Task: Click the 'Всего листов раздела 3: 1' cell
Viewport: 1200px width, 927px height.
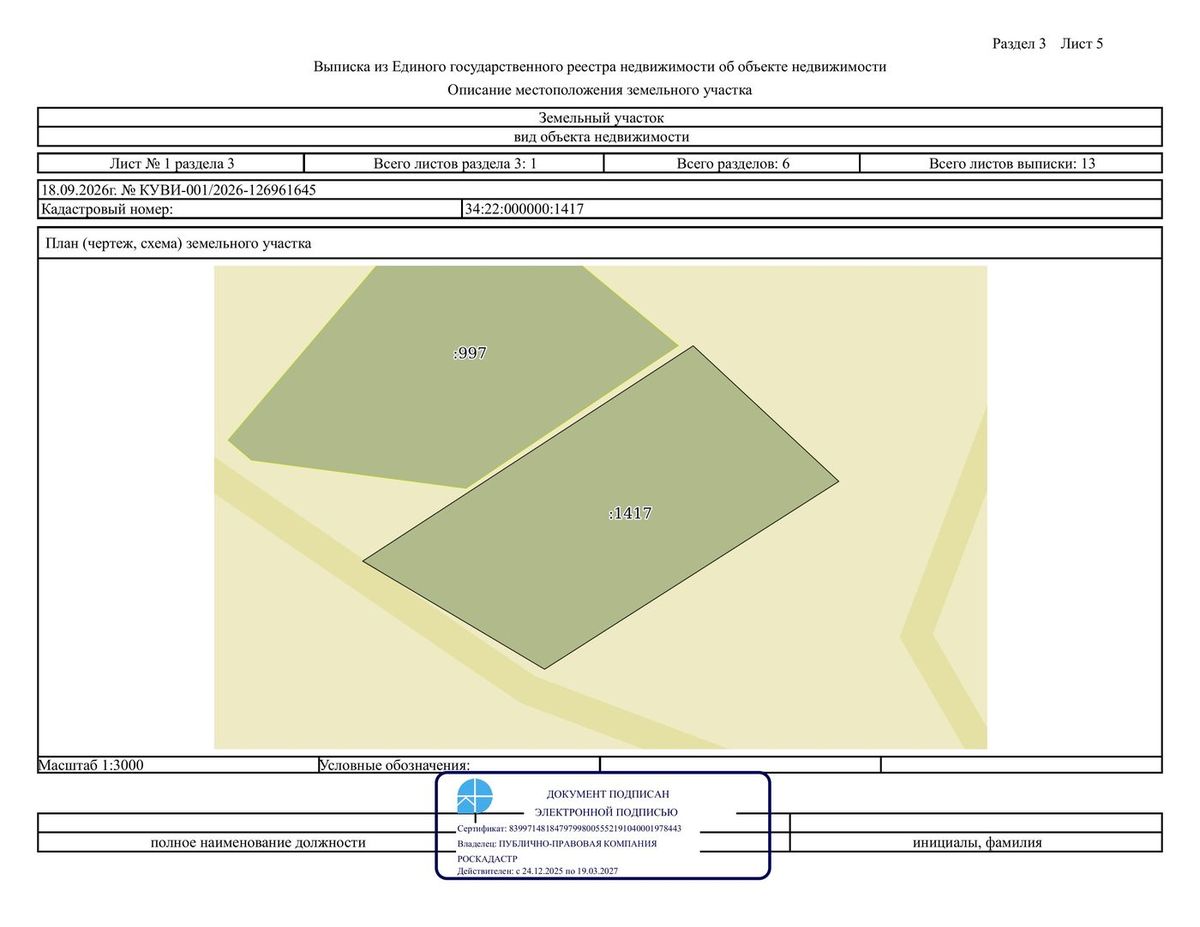Action: [x=455, y=163]
